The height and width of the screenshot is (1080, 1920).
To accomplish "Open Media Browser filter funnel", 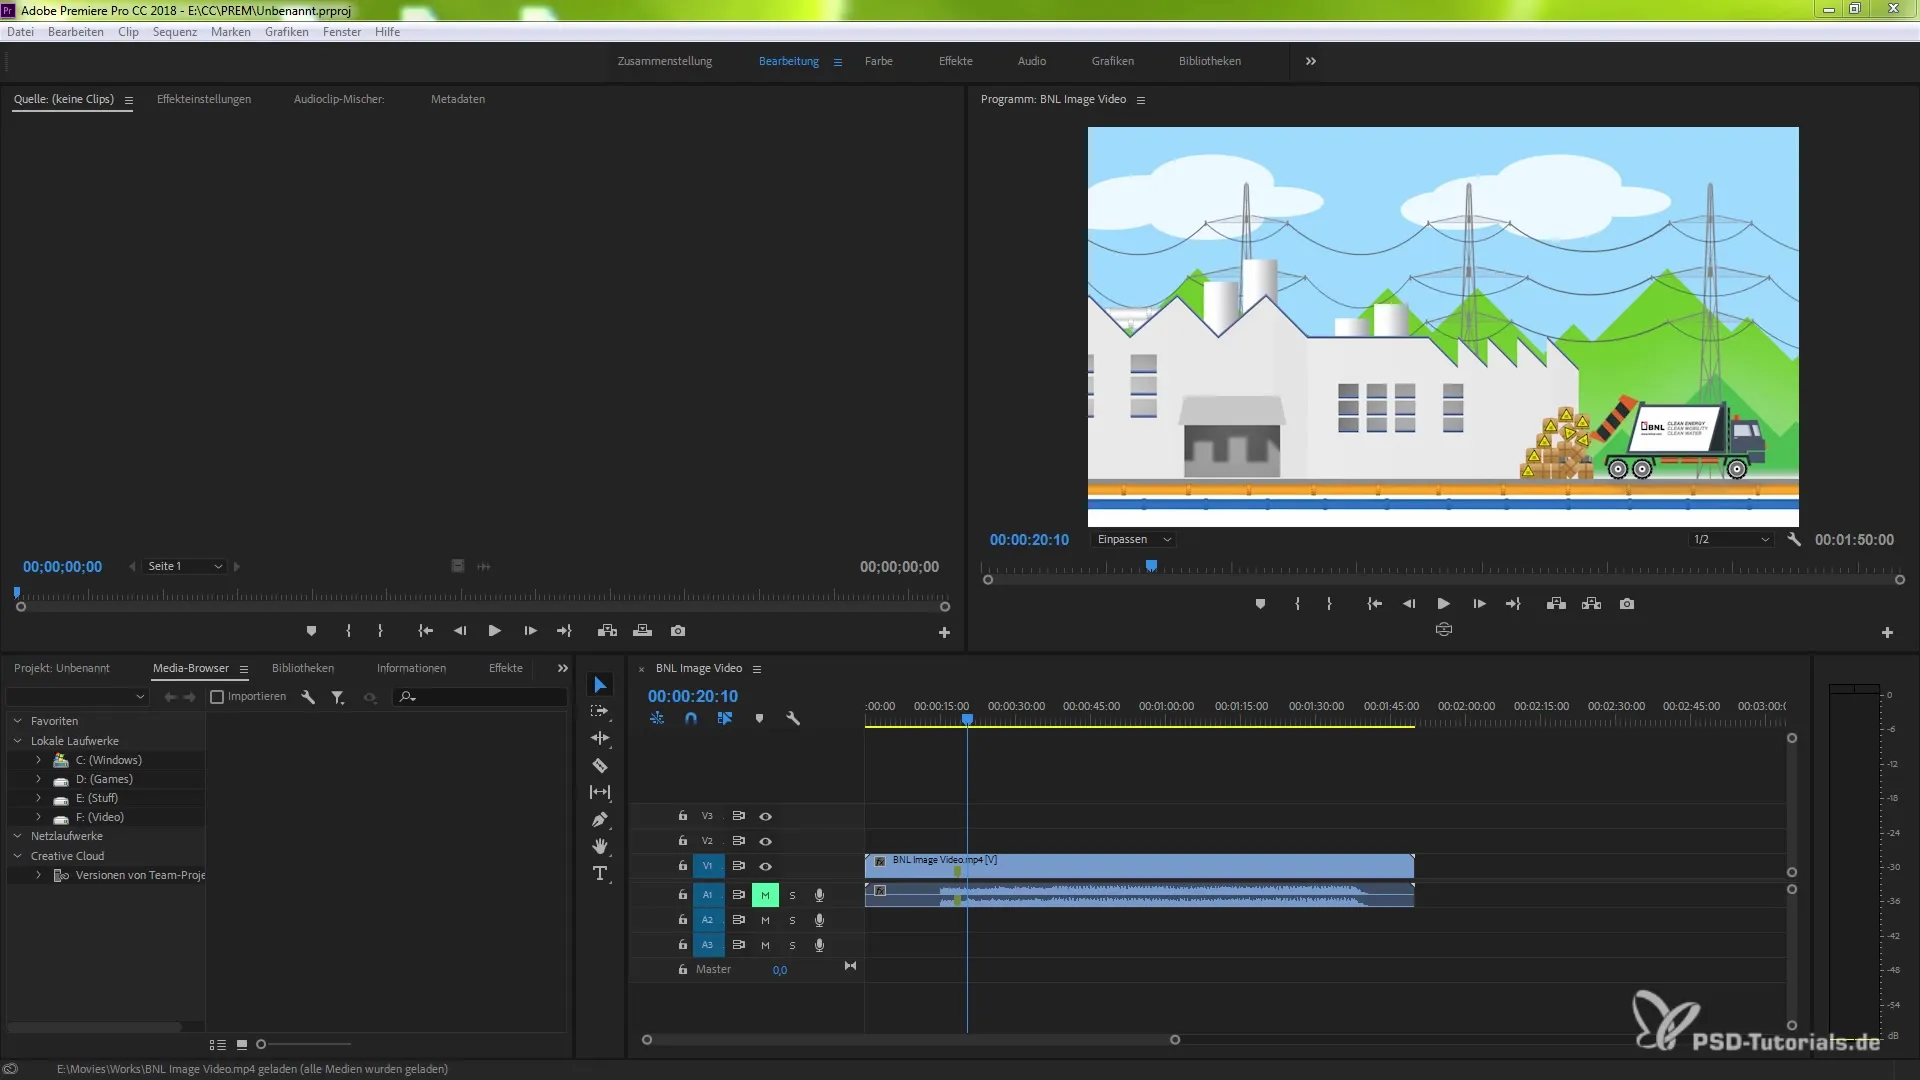I will pyautogui.click(x=338, y=697).
